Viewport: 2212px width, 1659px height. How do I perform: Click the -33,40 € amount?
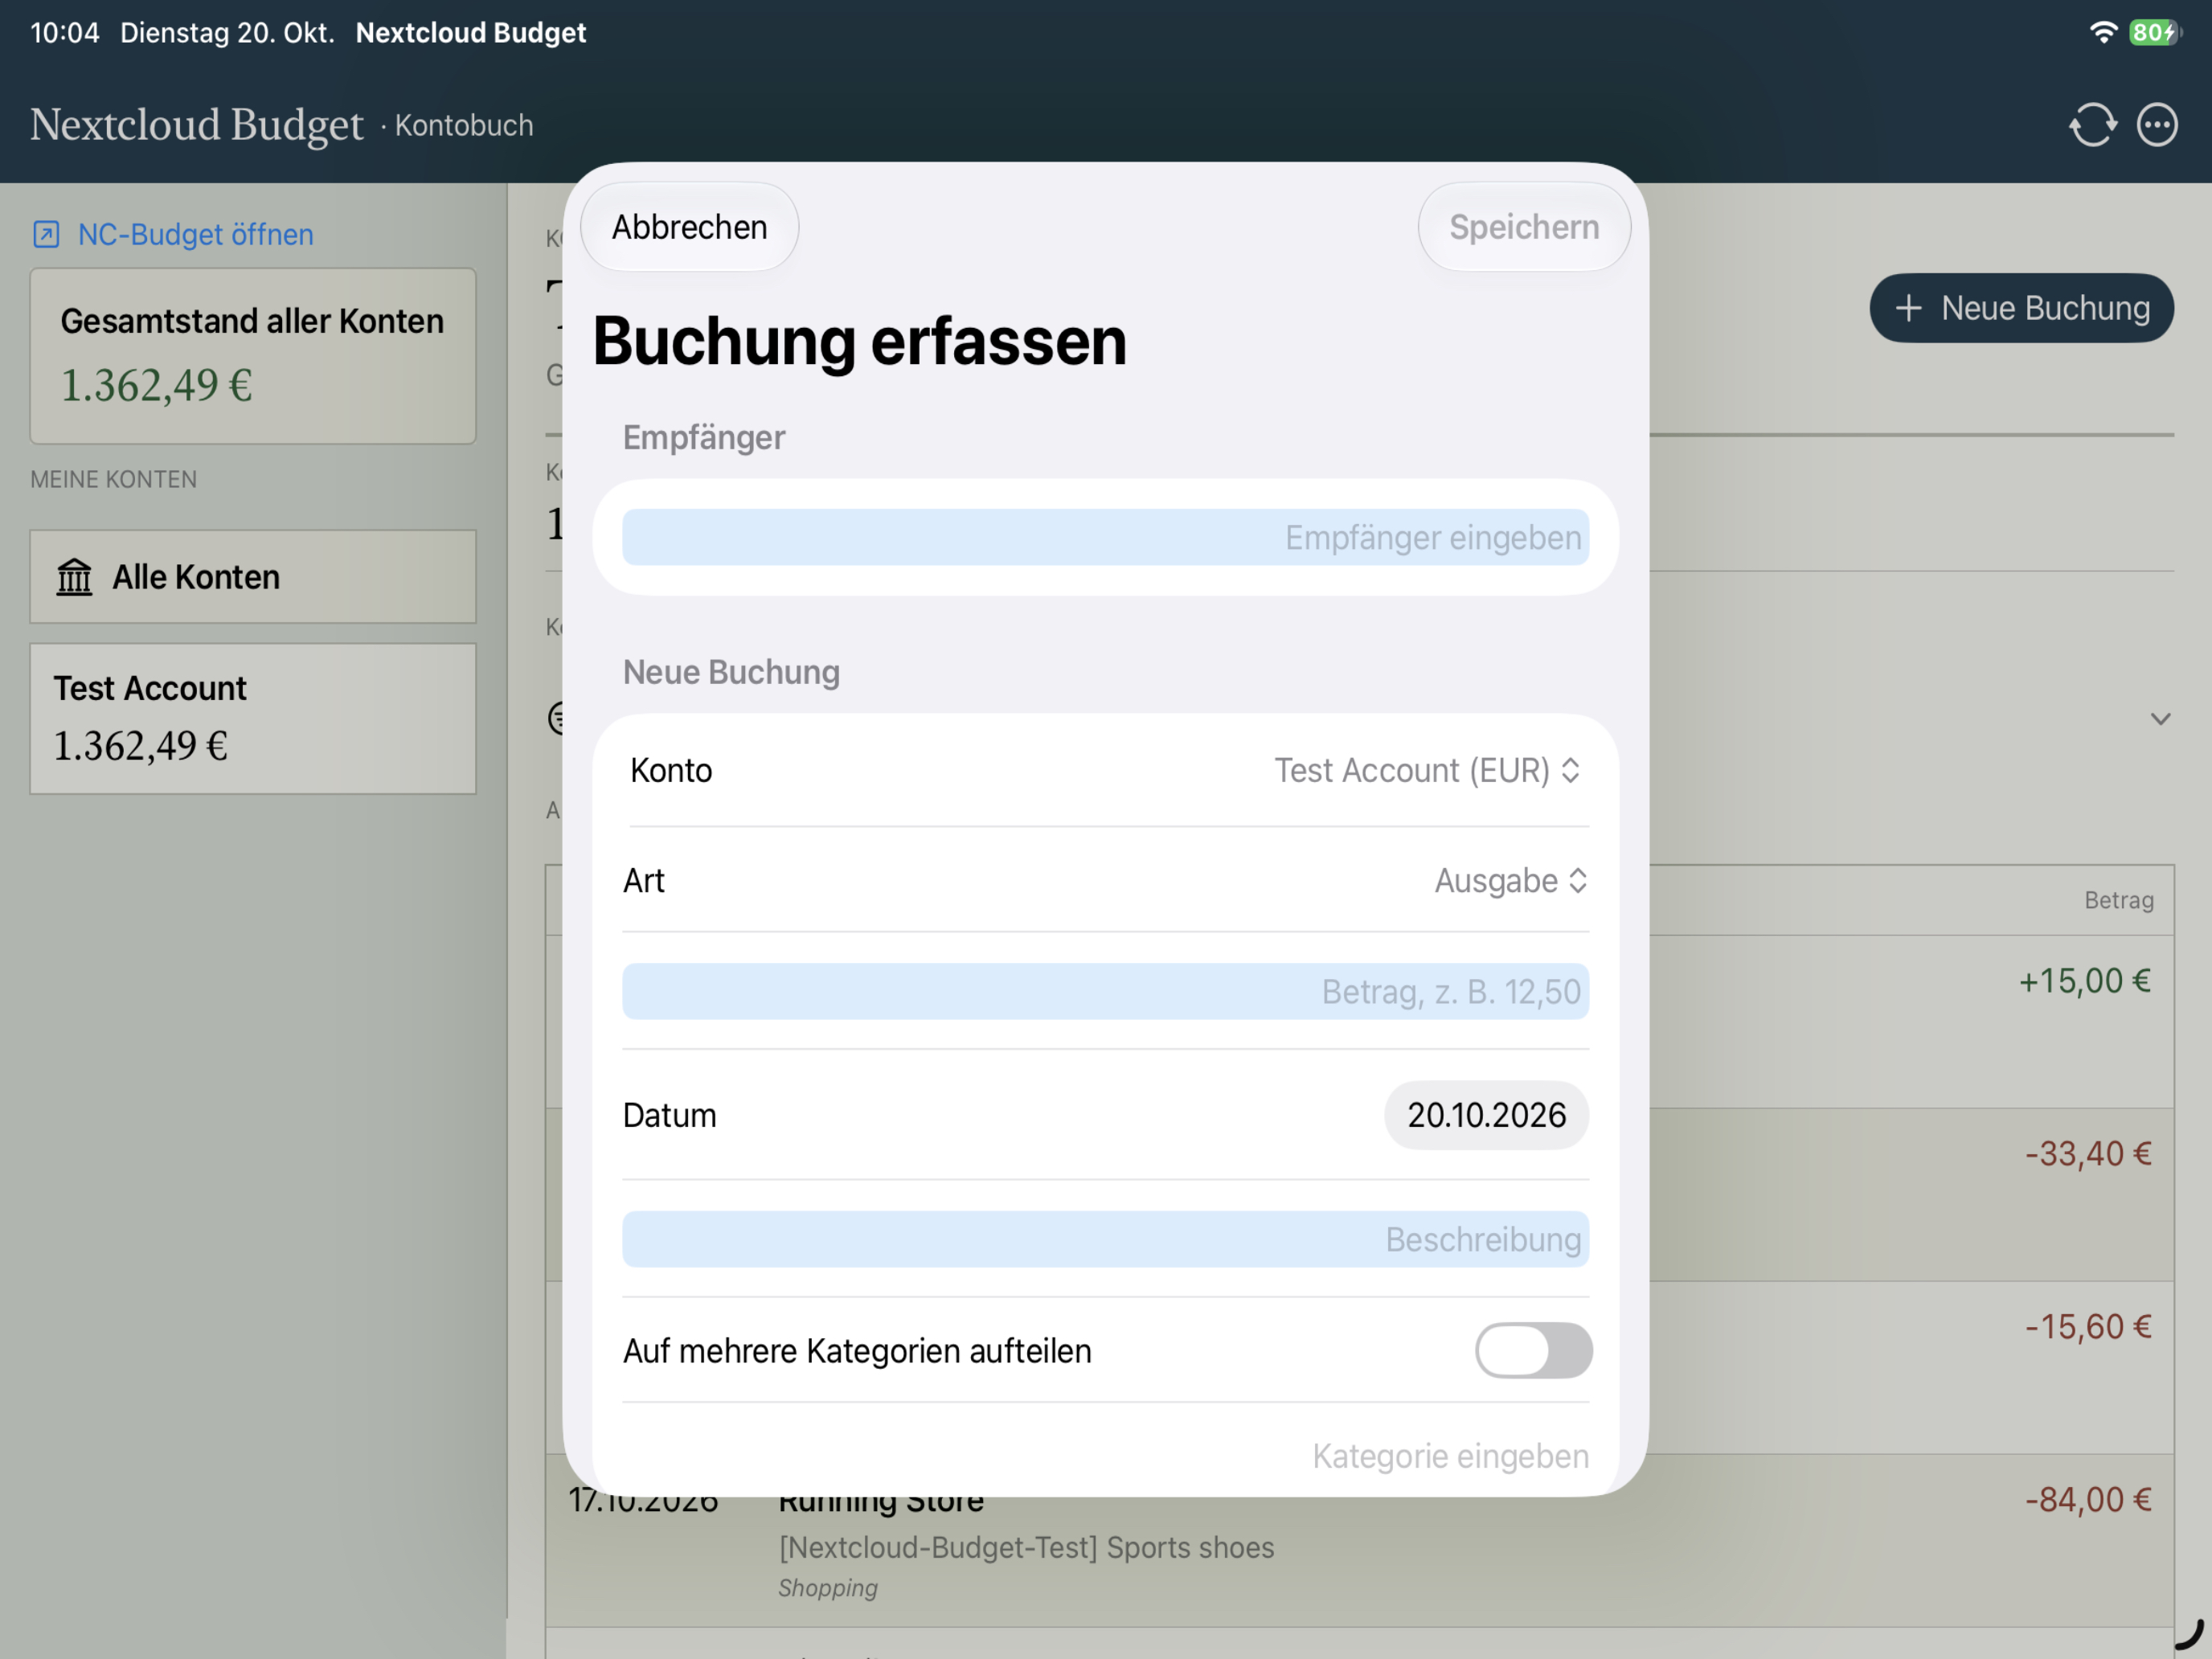tap(2088, 1153)
